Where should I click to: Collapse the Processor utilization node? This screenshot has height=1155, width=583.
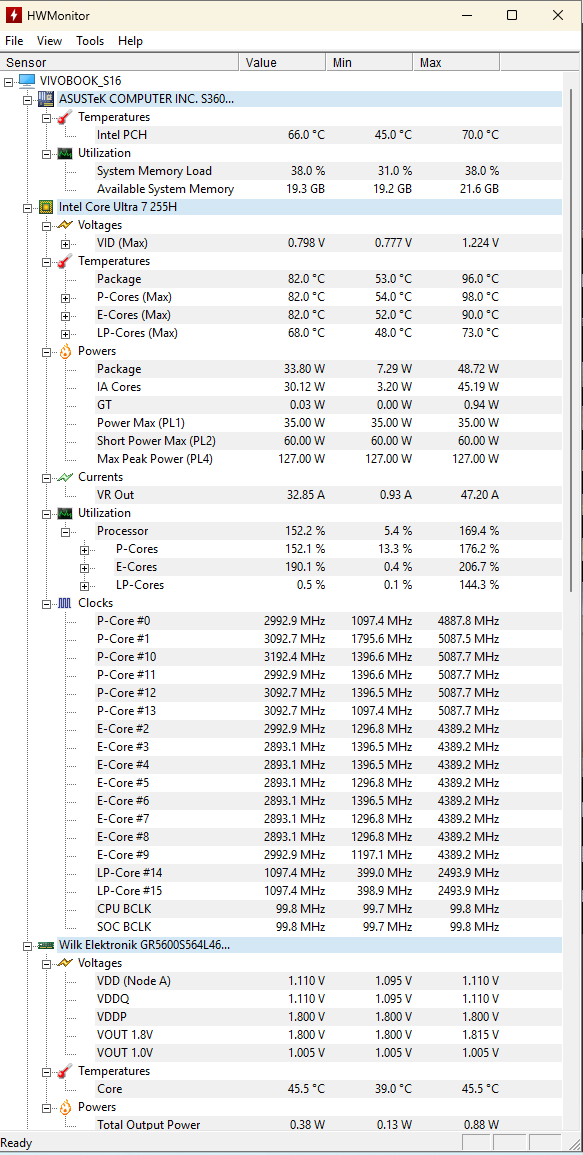coord(66,531)
